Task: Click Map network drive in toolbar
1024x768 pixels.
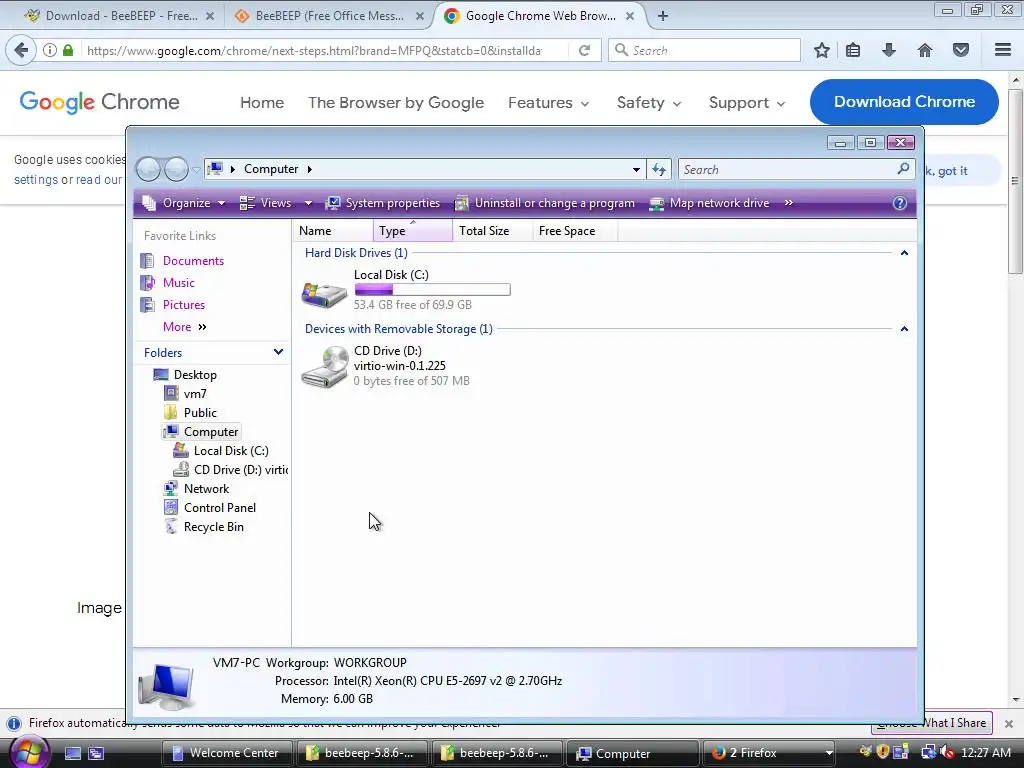Action: point(709,203)
